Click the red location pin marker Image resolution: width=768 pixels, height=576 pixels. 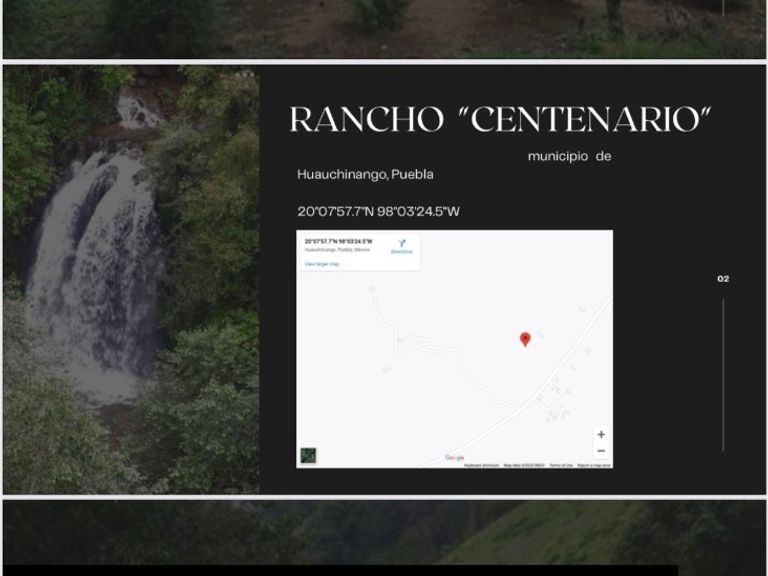pyautogui.click(x=525, y=339)
